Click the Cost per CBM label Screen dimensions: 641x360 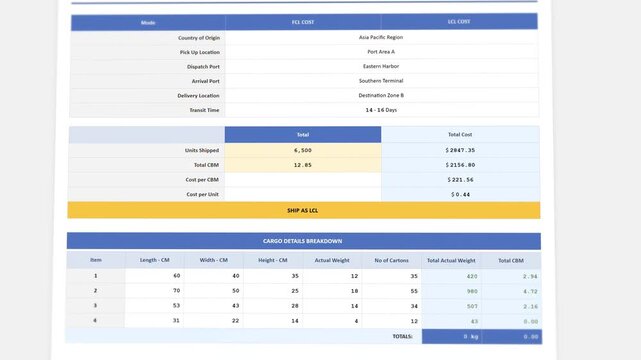(x=202, y=180)
